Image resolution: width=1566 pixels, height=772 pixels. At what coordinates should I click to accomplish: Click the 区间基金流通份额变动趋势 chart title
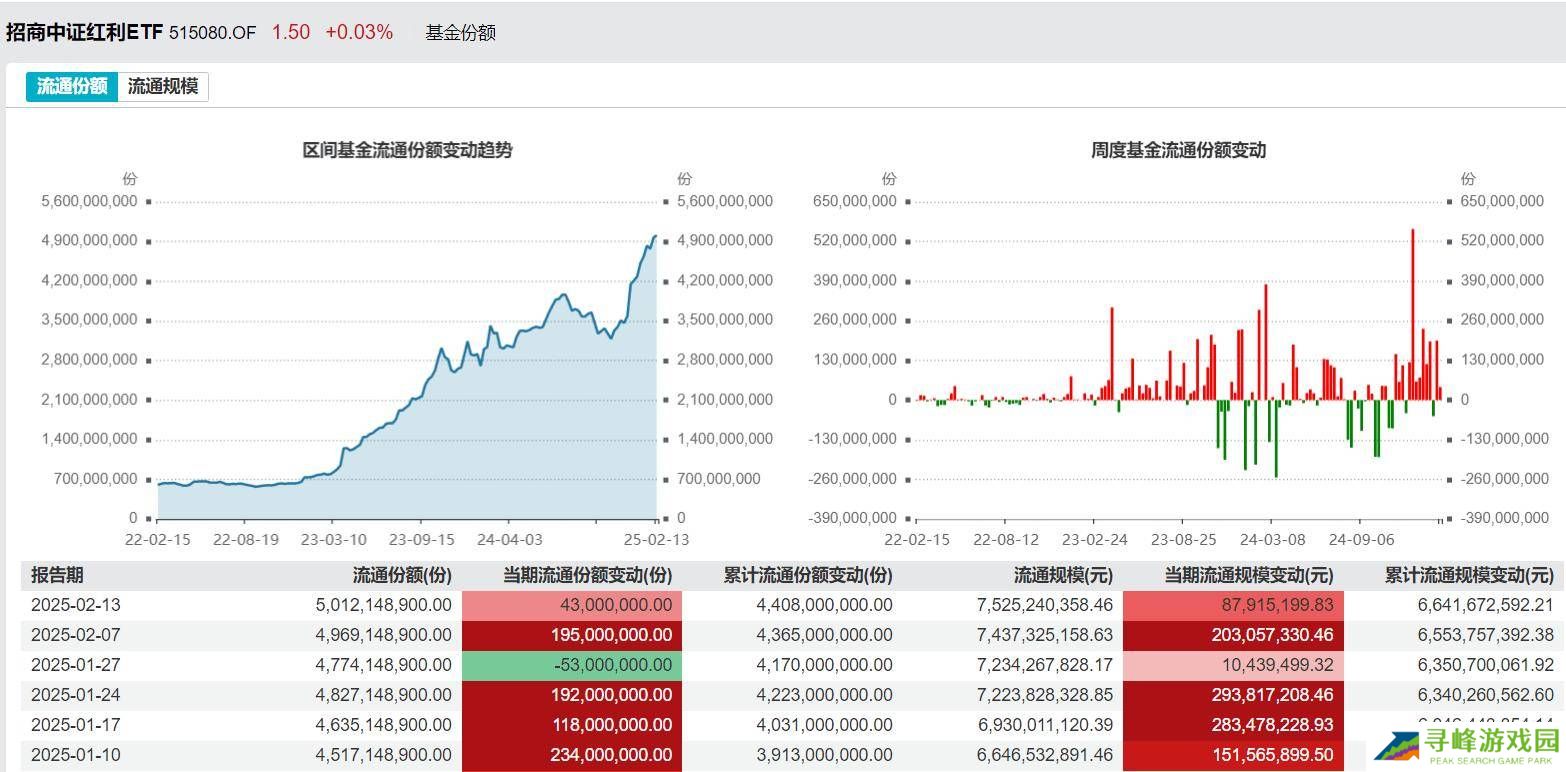tap(408, 150)
